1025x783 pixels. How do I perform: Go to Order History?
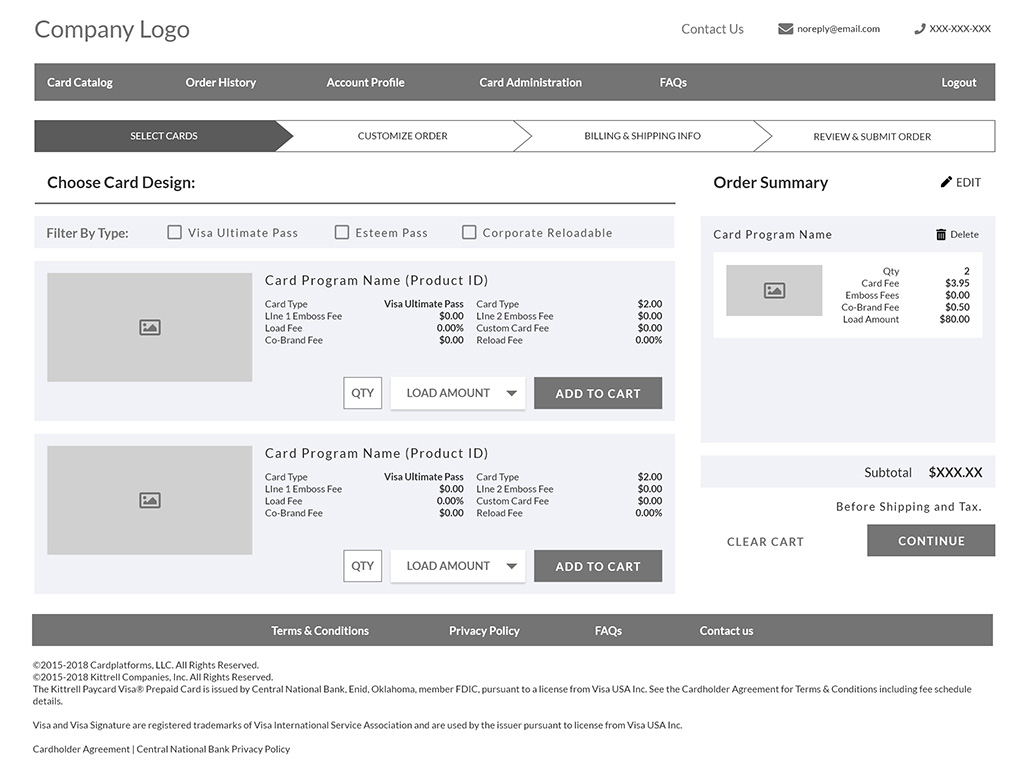(220, 82)
